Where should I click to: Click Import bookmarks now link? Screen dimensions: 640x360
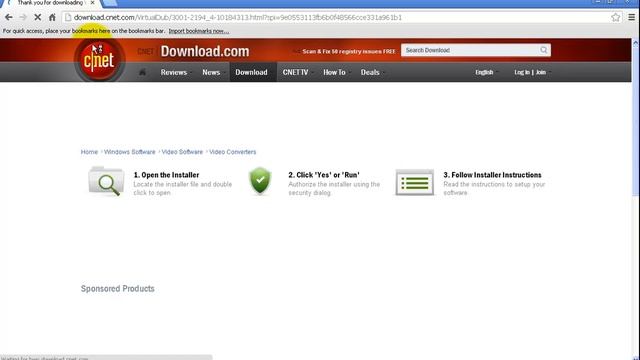pyautogui.click(x=199, y=31)
